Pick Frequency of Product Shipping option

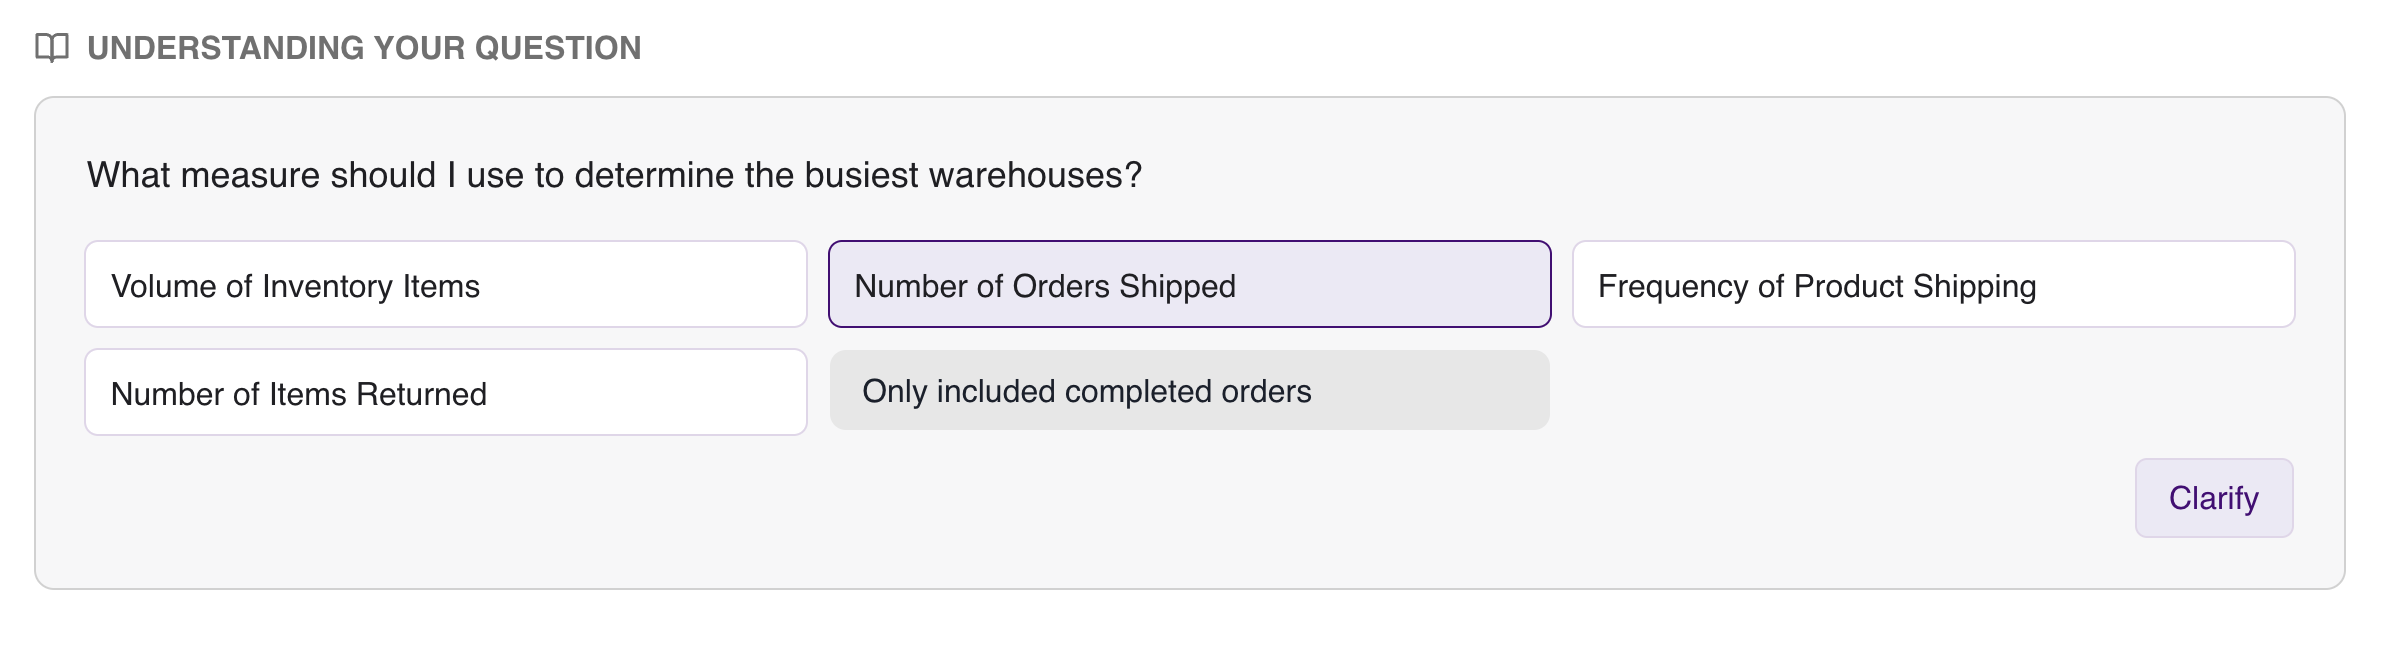(x=1934, y=284)
